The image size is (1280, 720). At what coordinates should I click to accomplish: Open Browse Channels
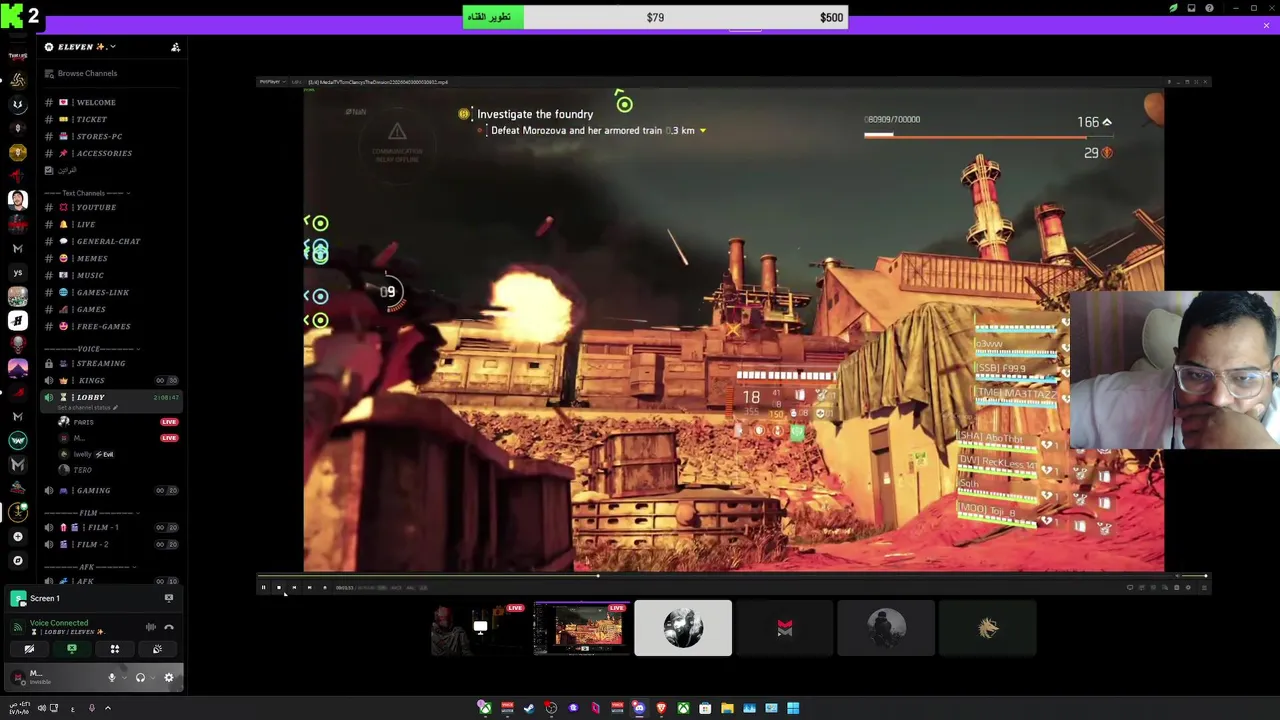coord(87,73)
